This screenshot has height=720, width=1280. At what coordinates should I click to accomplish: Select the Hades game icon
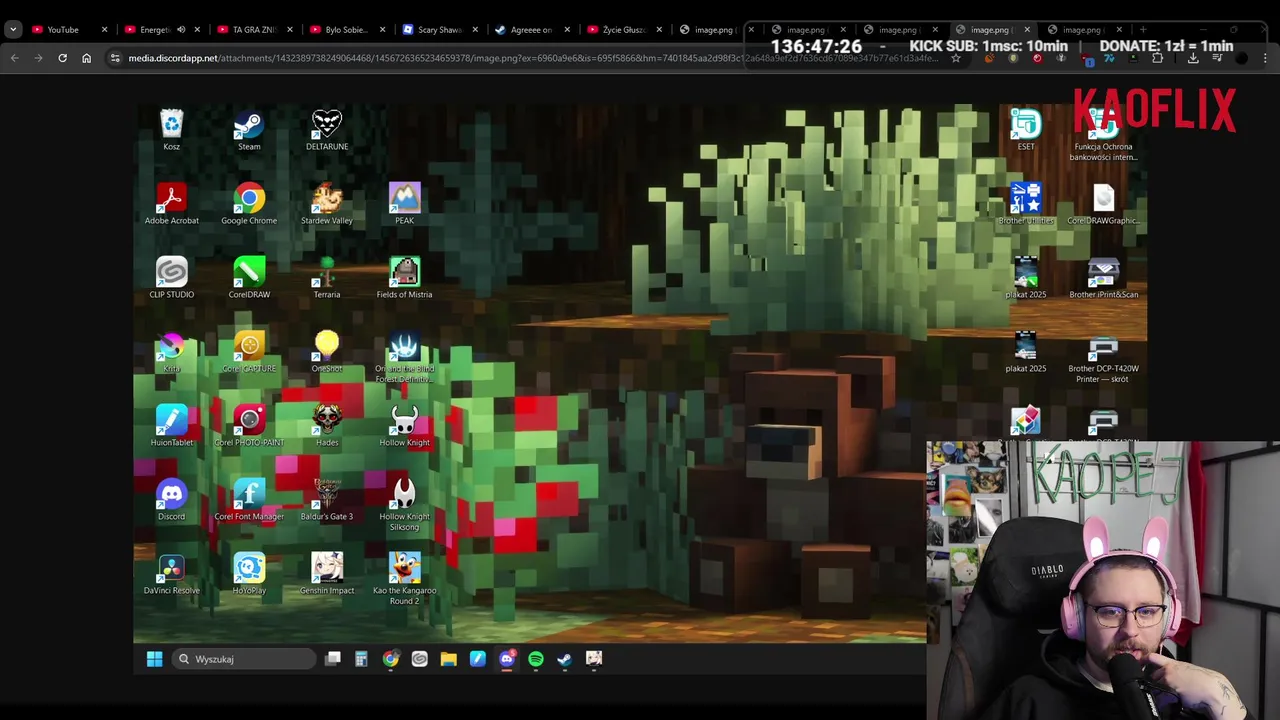point(327,427)
